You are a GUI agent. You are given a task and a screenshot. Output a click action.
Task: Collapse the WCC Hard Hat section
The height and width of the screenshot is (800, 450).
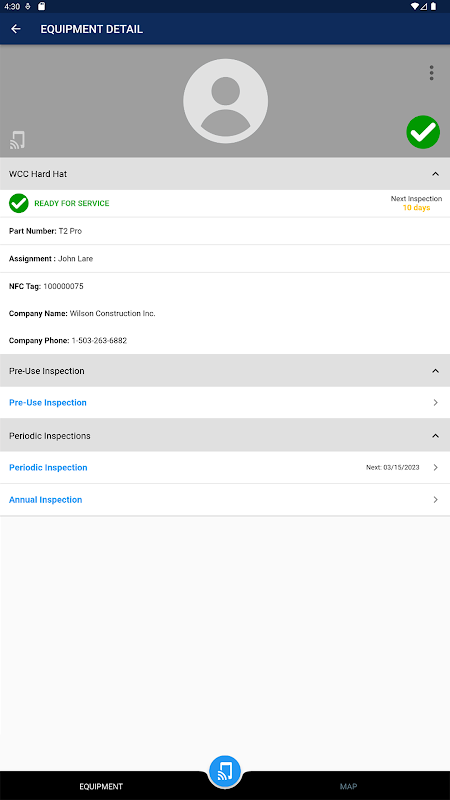[435, 174]
